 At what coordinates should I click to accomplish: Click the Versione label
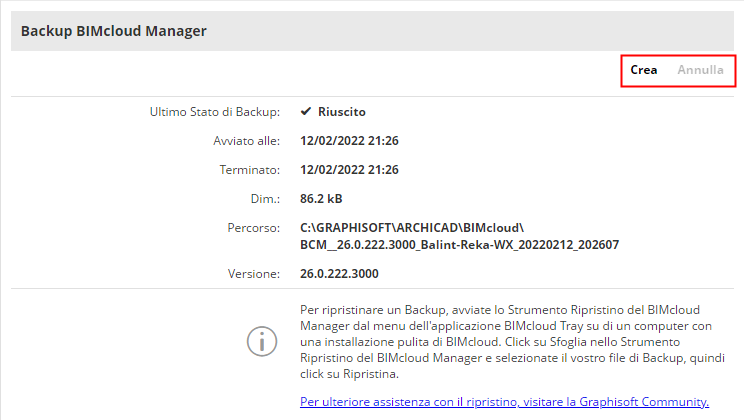pyautogui.click(x=253, y=273)
